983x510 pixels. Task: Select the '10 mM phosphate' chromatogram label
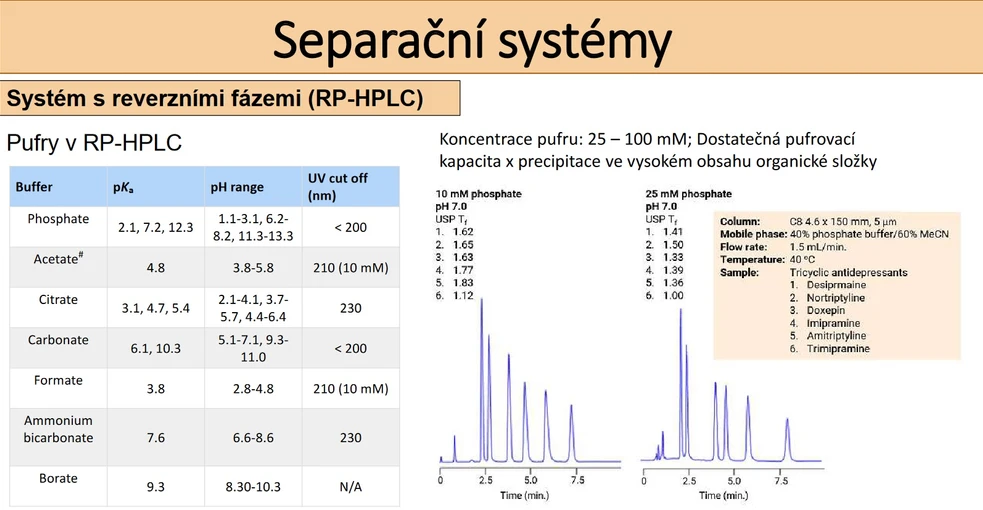(x=478, y=194)
